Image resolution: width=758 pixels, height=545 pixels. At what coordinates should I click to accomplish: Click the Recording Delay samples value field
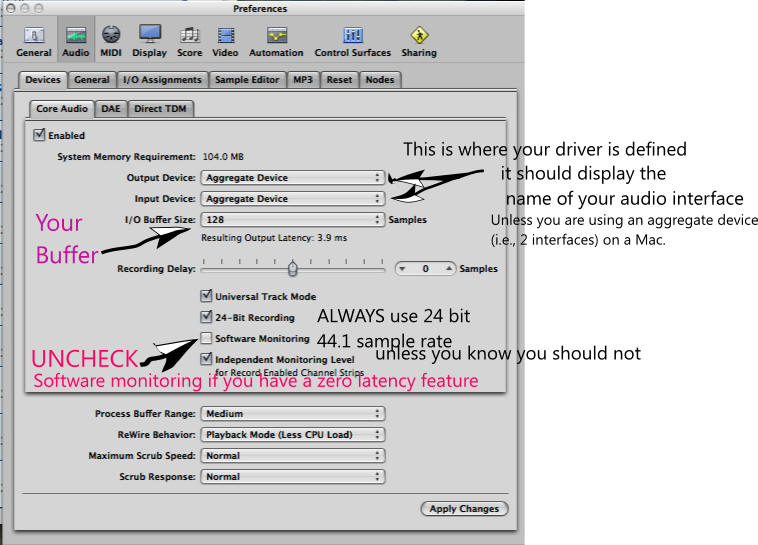pos(425,269)
